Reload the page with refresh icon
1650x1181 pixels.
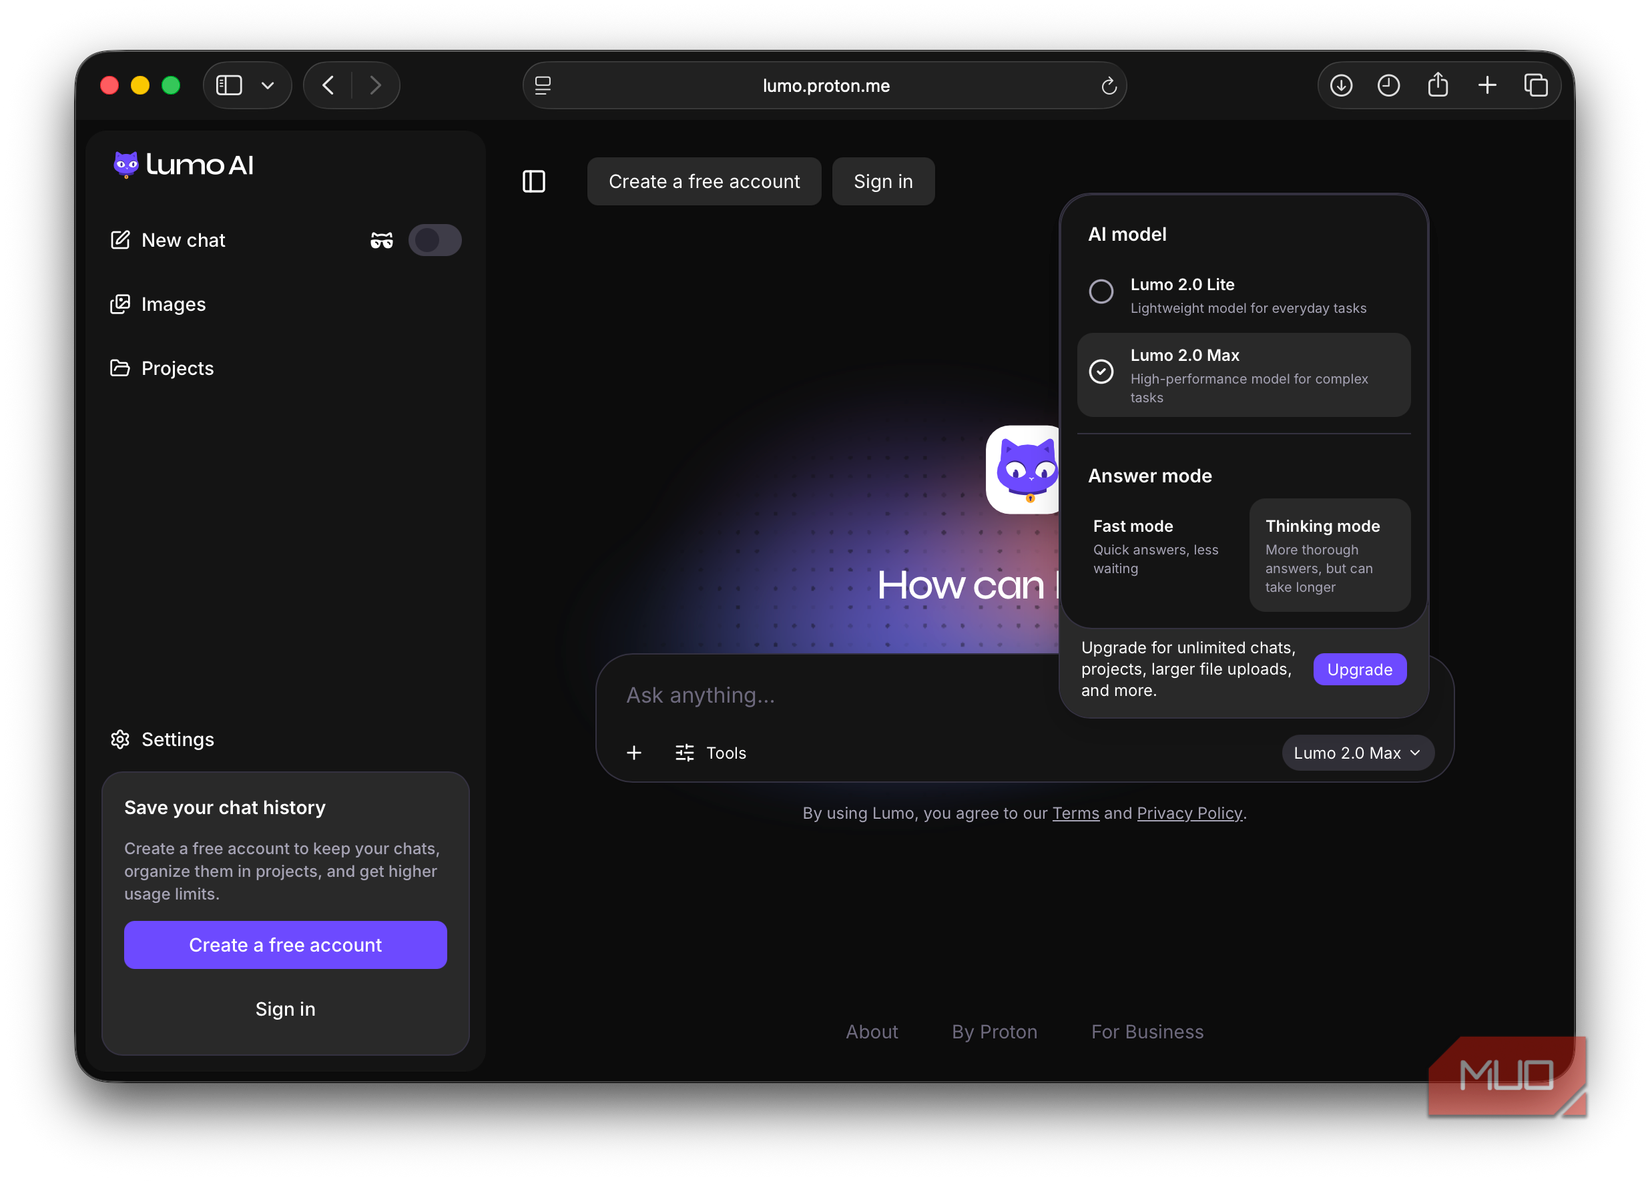pyautogui.click(x=1108, y=86)
